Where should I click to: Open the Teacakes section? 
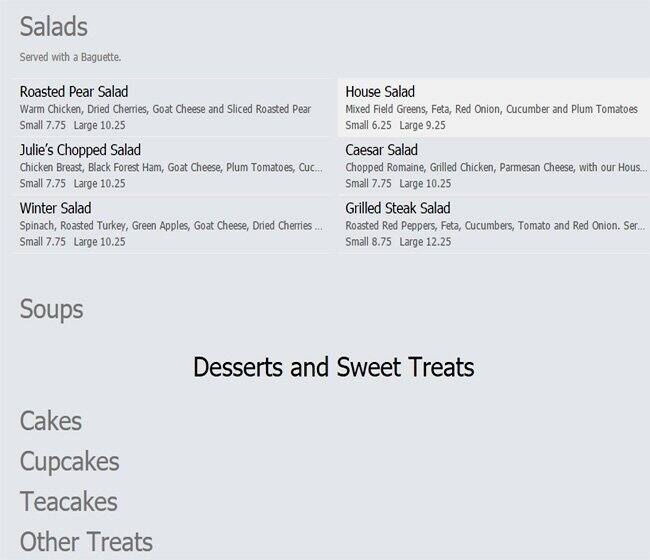pos(69,502)
